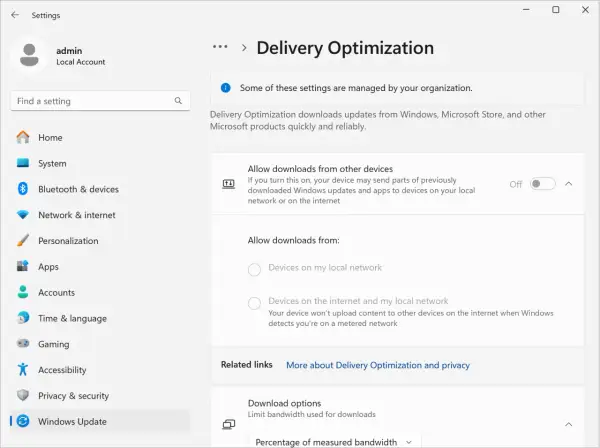Click the Apps icon in the sidebar
This screenshot has height=448, width=600.
click(23, 266)
